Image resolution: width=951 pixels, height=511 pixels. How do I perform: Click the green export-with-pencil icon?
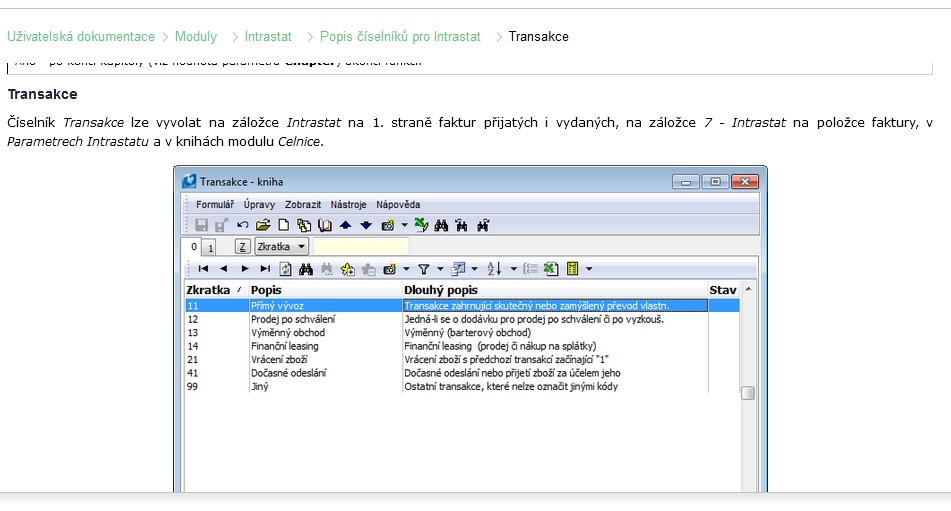pos(421,225)
